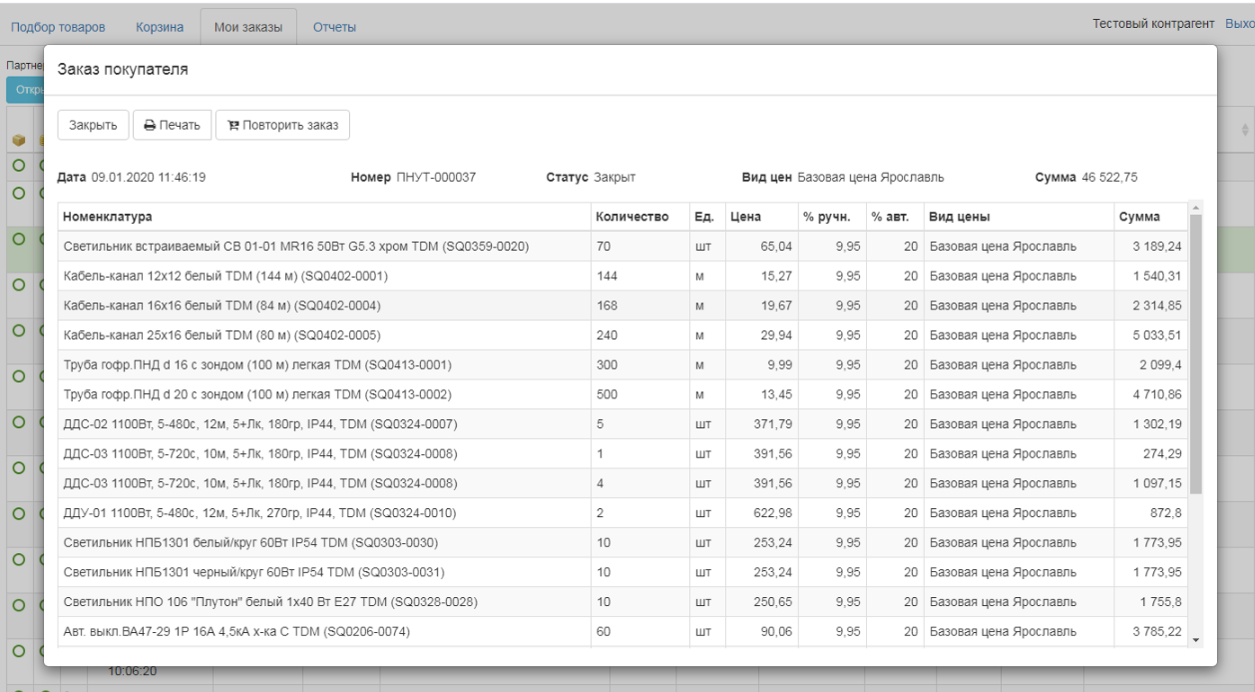
Task: Select the Мои заказы tab
Action: pyautogui.click(x=248, y=27)
